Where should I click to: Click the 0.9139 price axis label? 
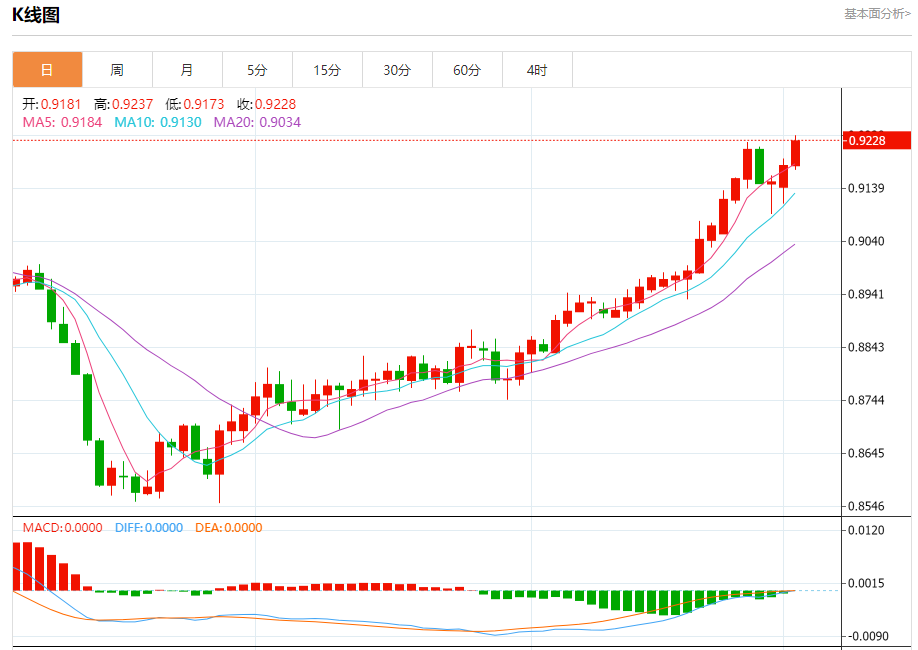(866, 188)
